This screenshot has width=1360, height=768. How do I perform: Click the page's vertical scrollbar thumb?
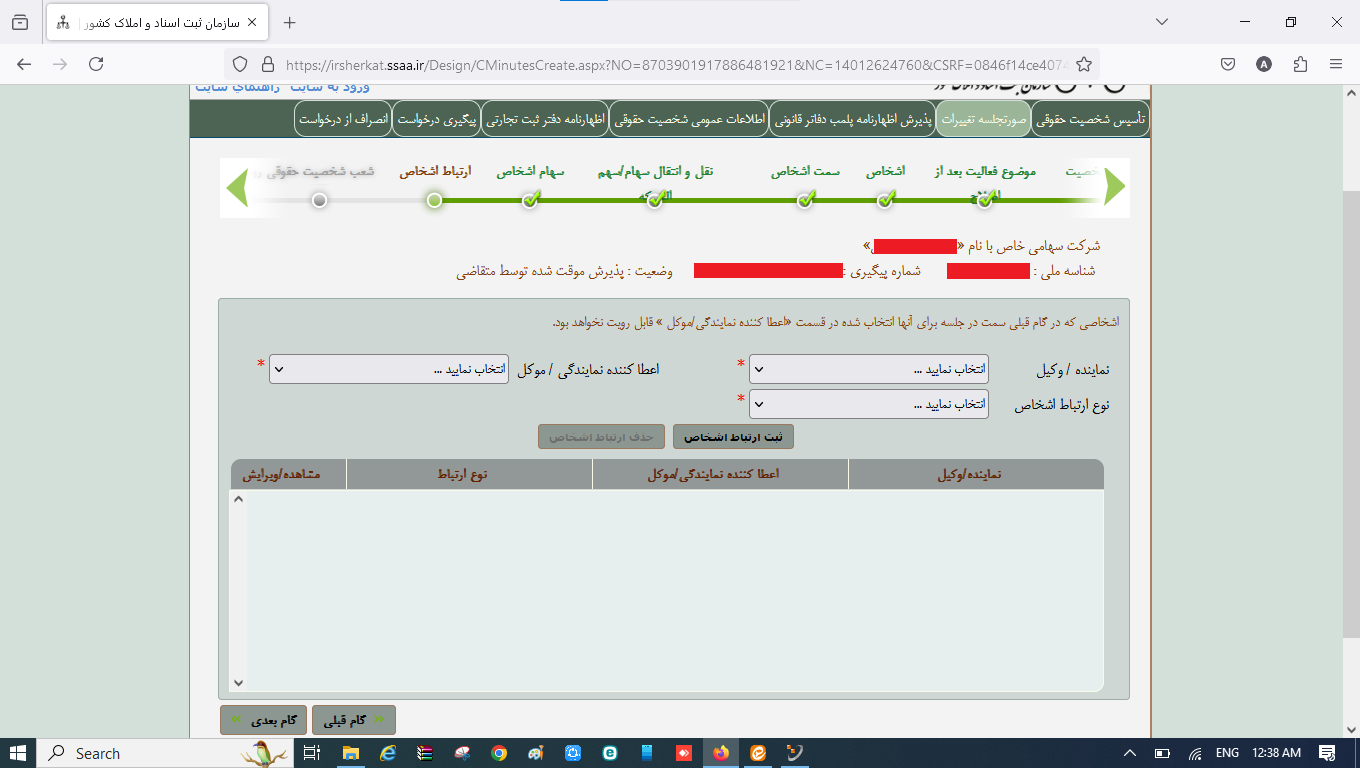[x=1351, y=412]
